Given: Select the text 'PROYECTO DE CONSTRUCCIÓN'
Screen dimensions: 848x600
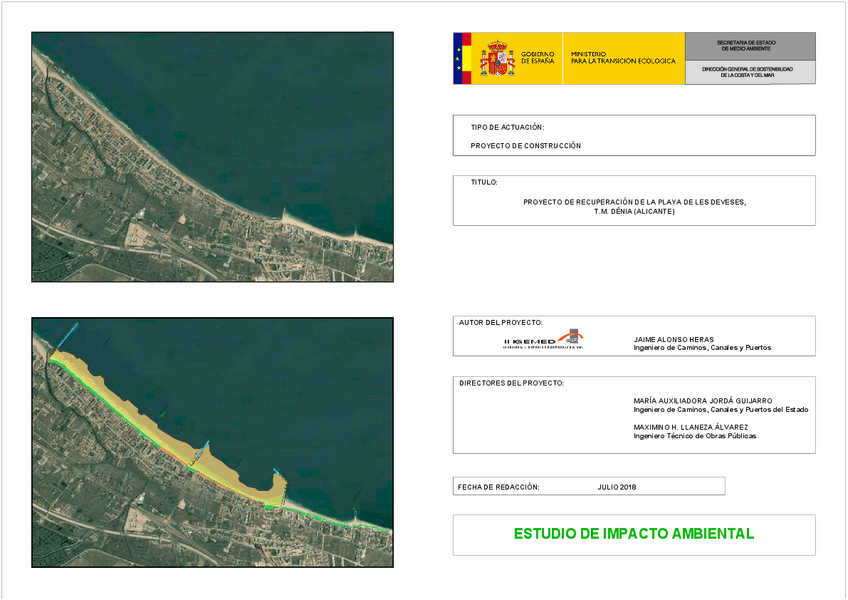Looking at the screenshot, I should pos(526,146).
